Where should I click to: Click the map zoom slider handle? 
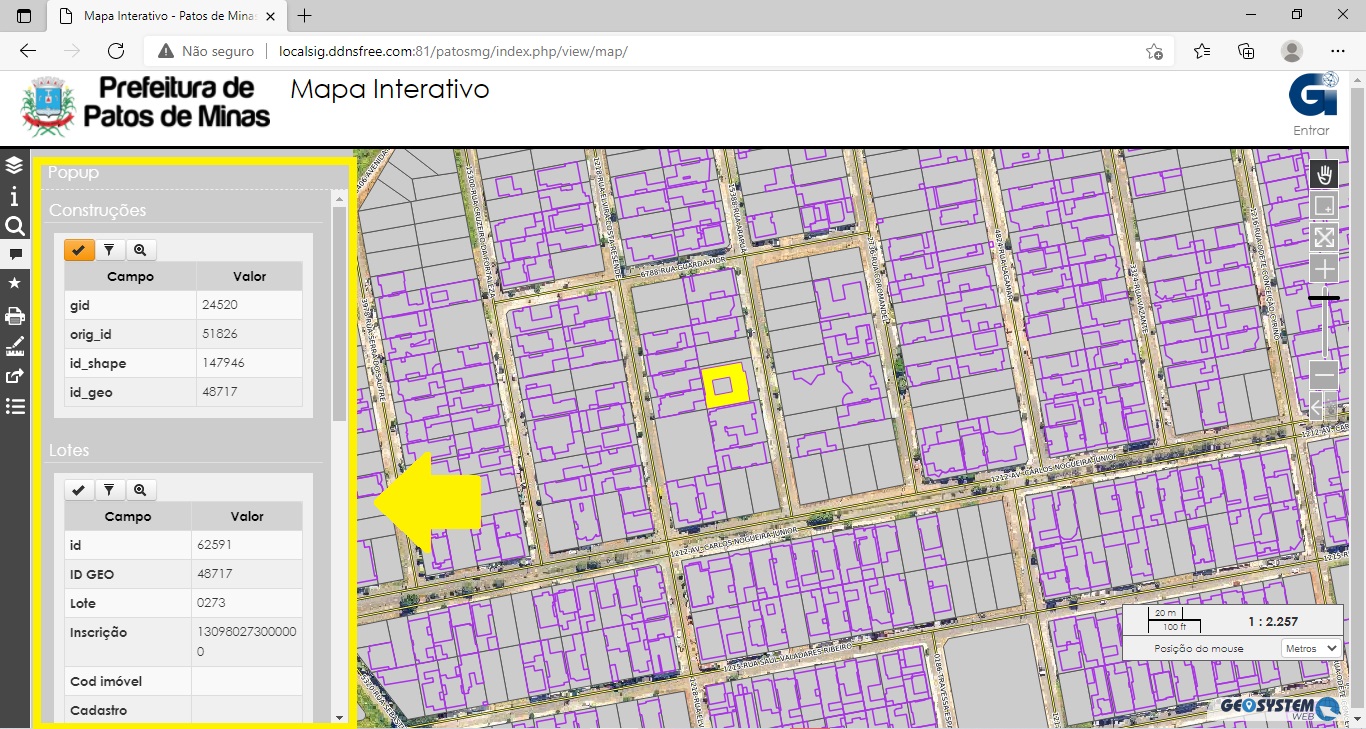pyautogui.click(x=1324, y=298)
